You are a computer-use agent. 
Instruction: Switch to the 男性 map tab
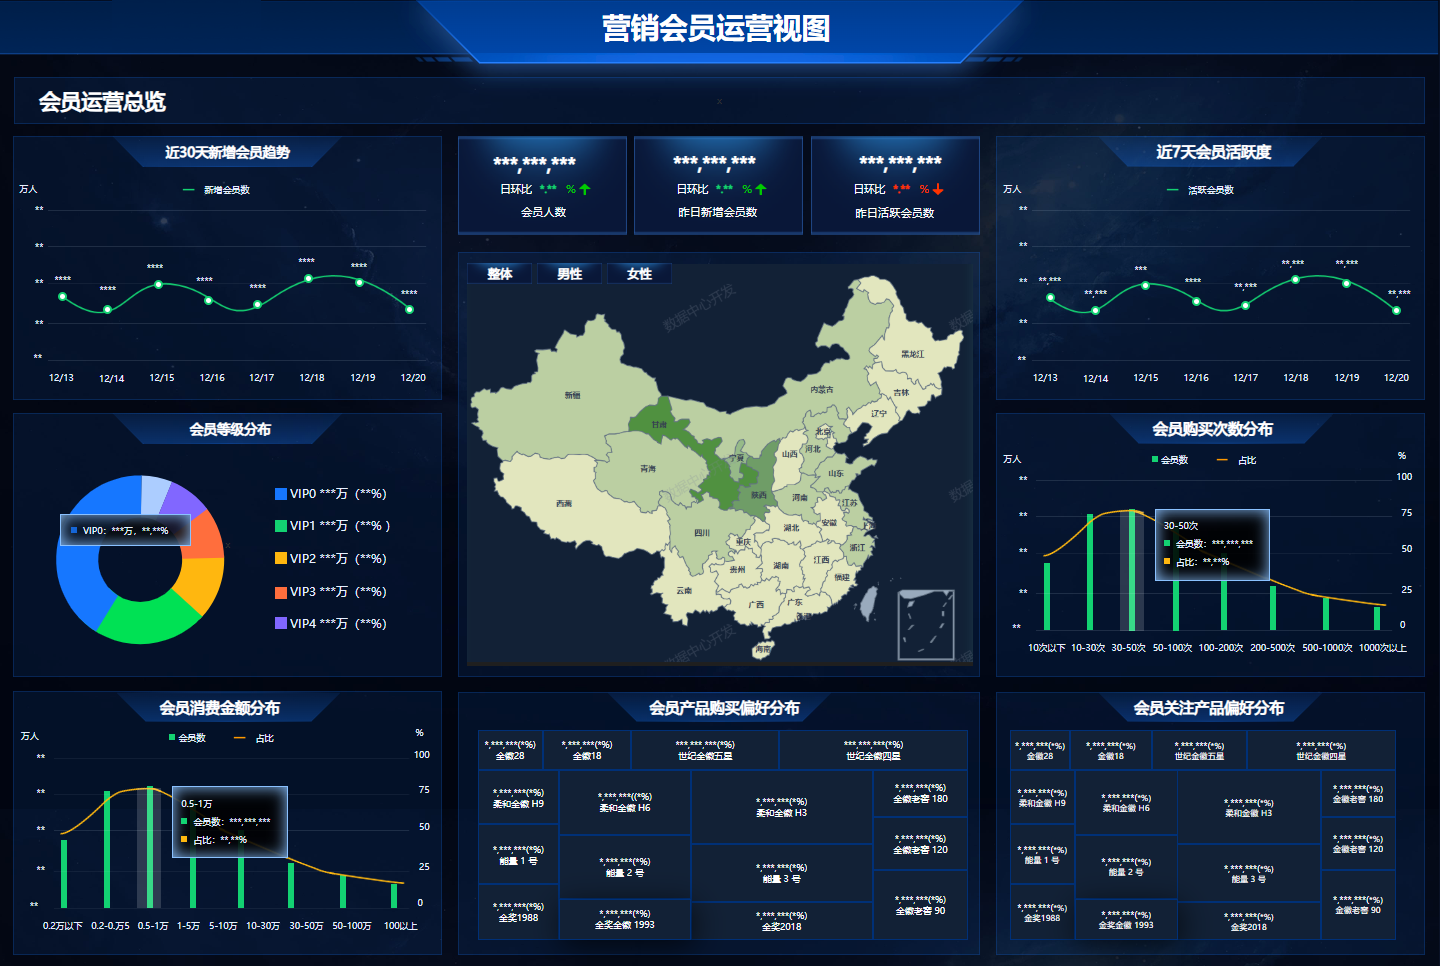pos(570,274)
